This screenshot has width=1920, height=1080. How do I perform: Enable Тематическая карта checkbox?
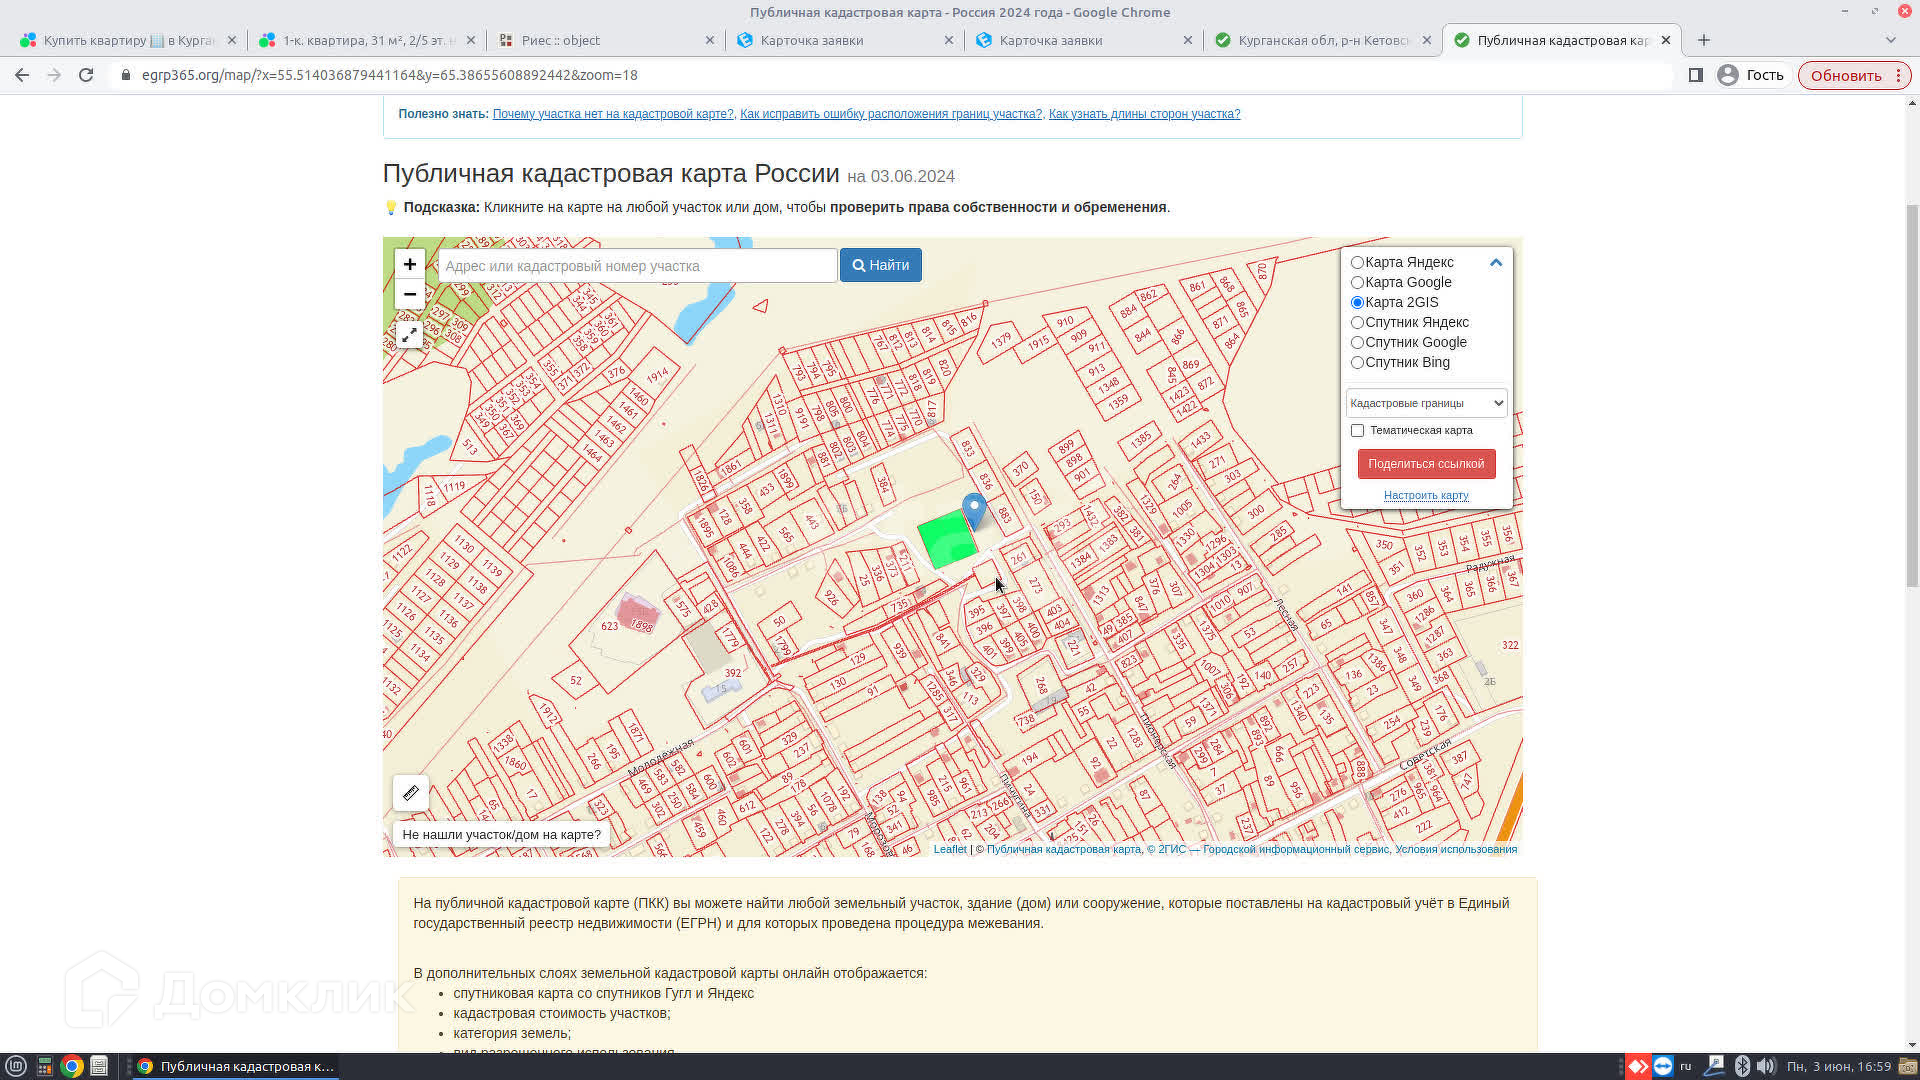click(x=1357, y=431)
